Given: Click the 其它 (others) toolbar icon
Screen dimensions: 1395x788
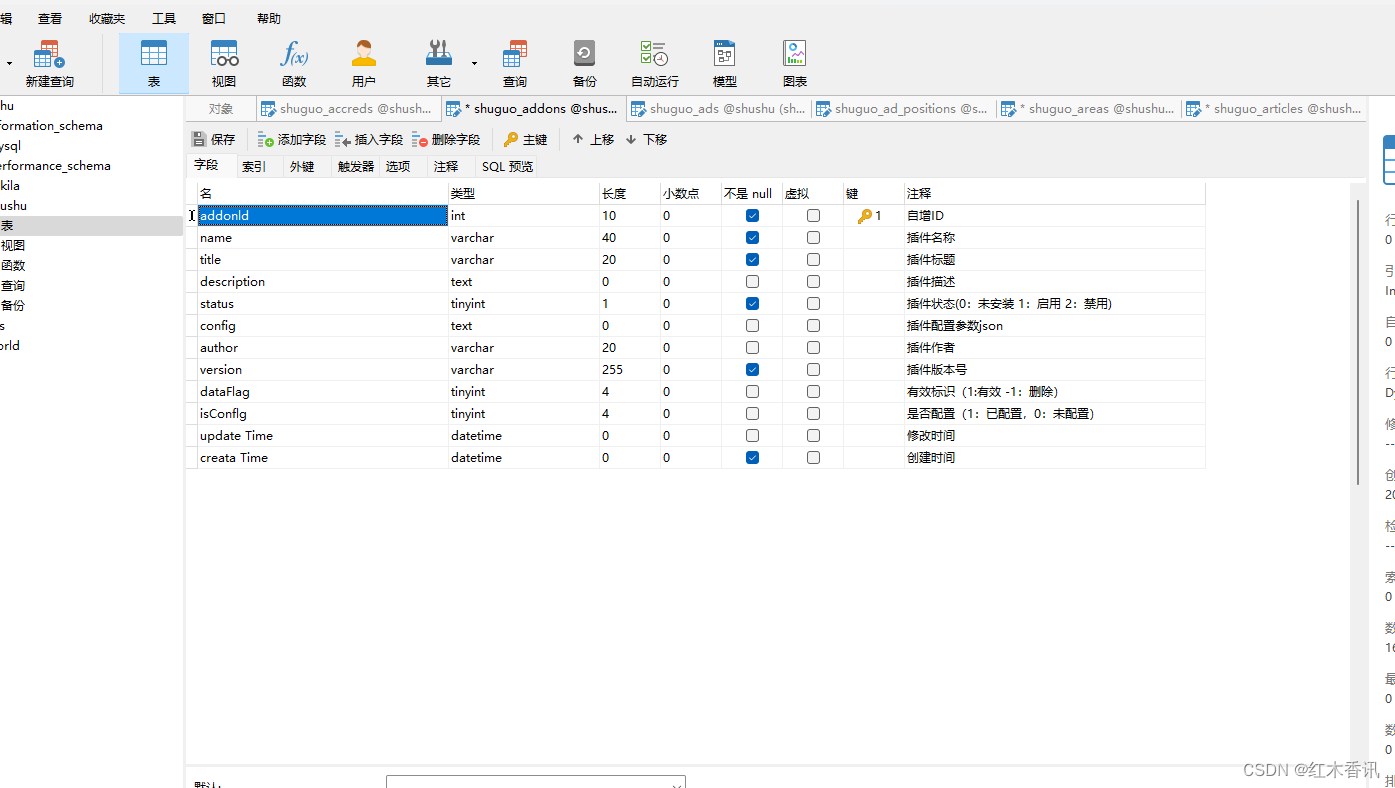Looking at the screenshot, I should [438, 64].
